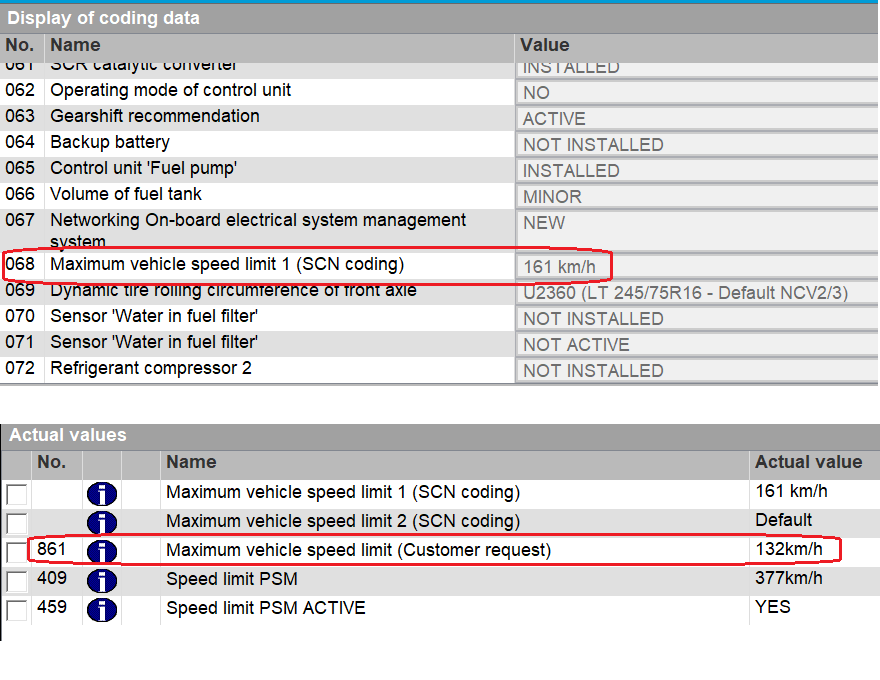
Task: Open info icon for Speed limit PSM ACTIVE
Action: (102, 609)
